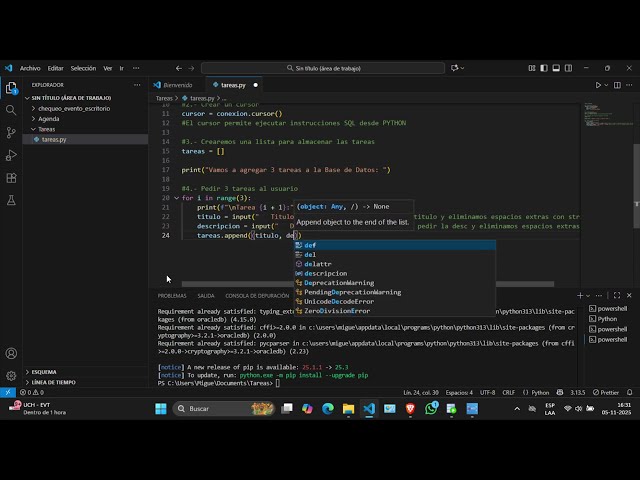
Task: Open Run and Debug view
Action: (x=11, y=155)
